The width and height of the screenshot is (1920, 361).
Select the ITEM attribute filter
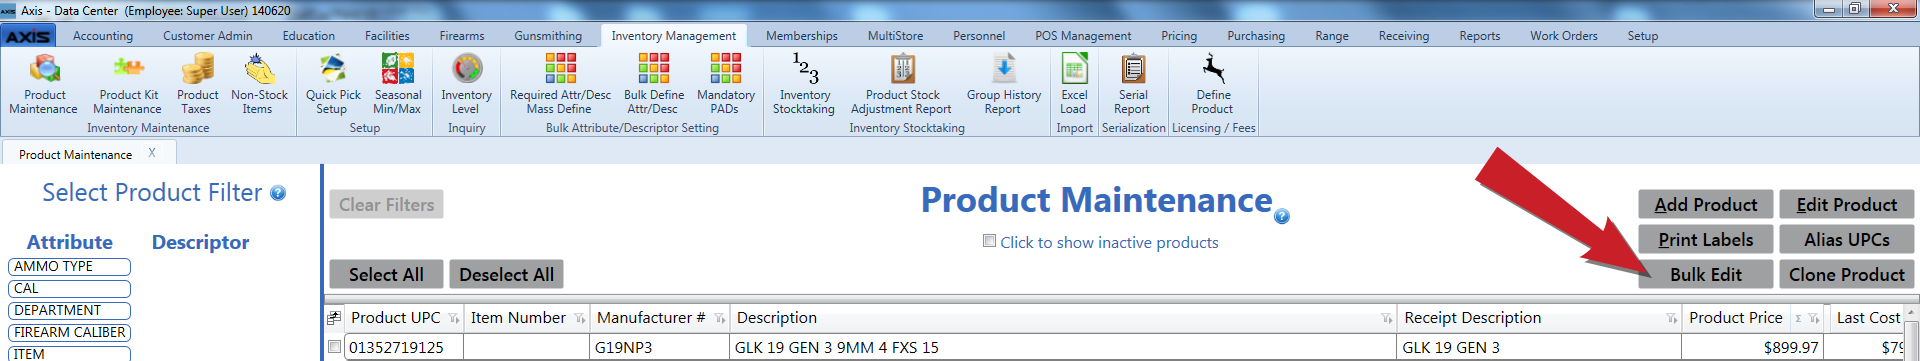coord(69,354)
